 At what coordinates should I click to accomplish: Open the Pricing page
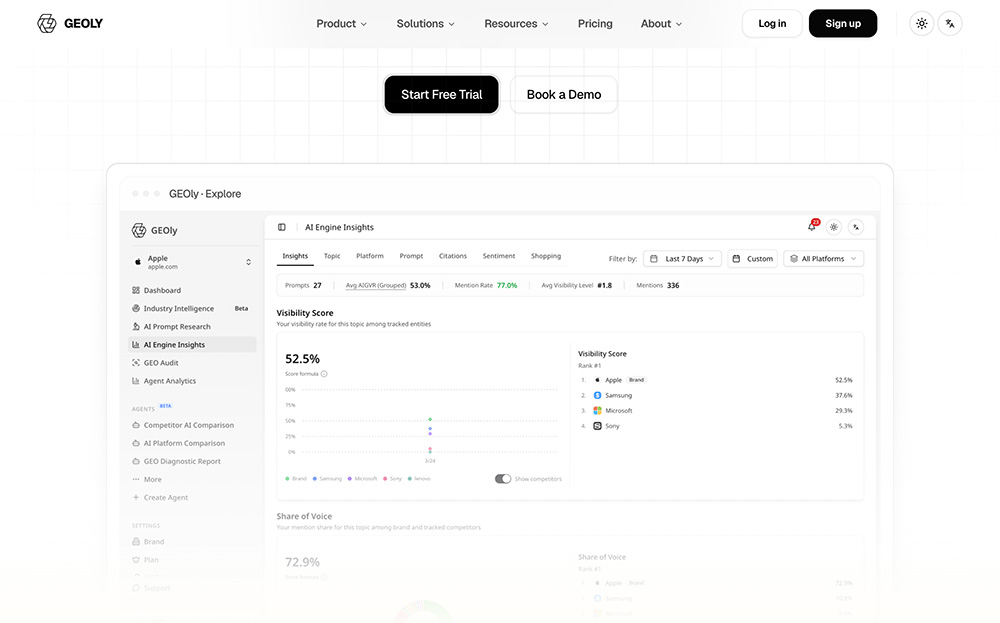595,24
